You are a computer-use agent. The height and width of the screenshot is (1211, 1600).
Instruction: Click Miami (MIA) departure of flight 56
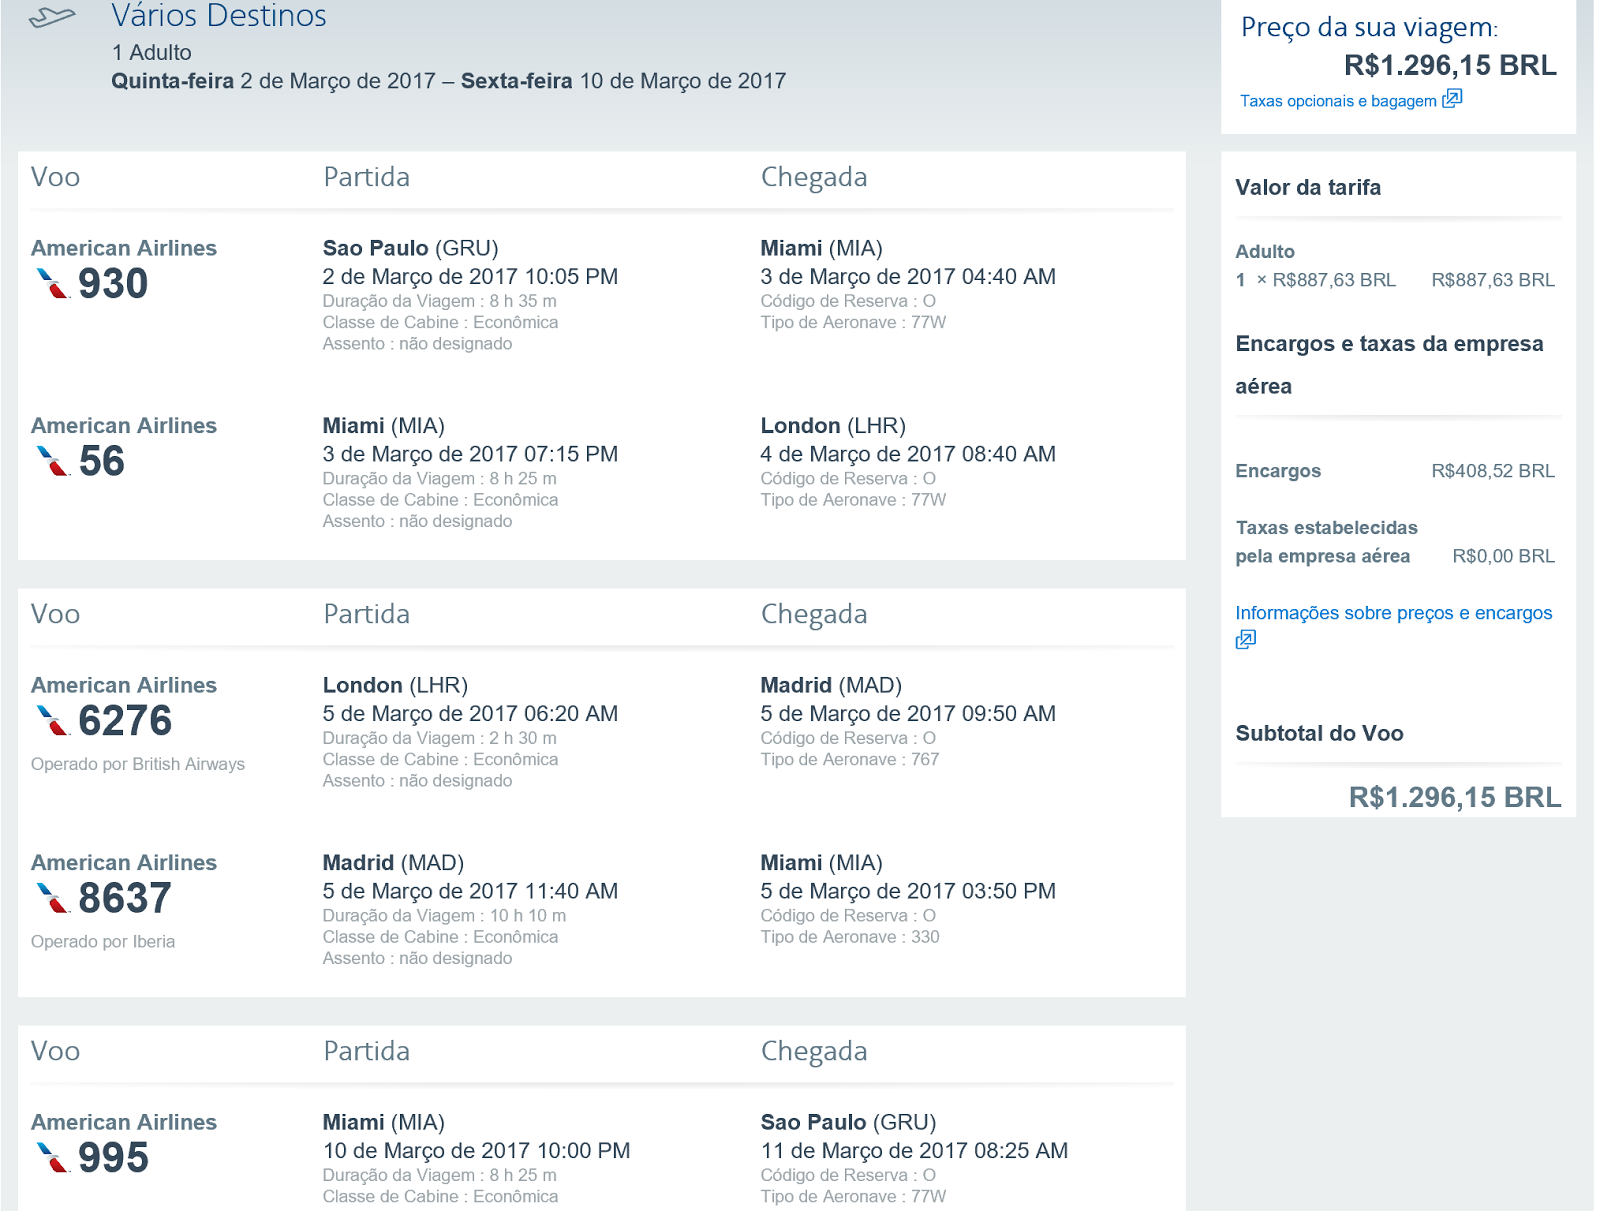384,426
